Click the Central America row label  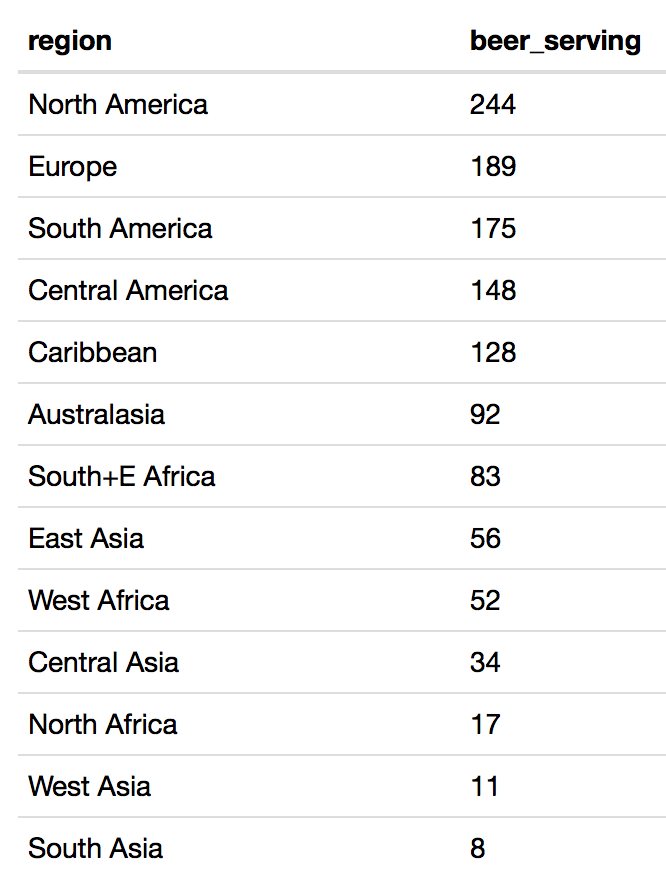[128, 290]
